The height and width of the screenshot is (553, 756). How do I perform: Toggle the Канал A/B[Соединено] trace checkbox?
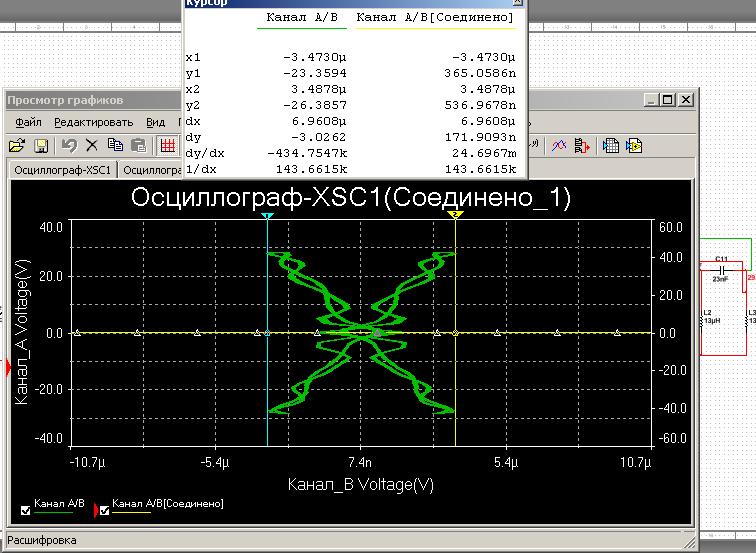pyautogui.click(x=105, y=510)
